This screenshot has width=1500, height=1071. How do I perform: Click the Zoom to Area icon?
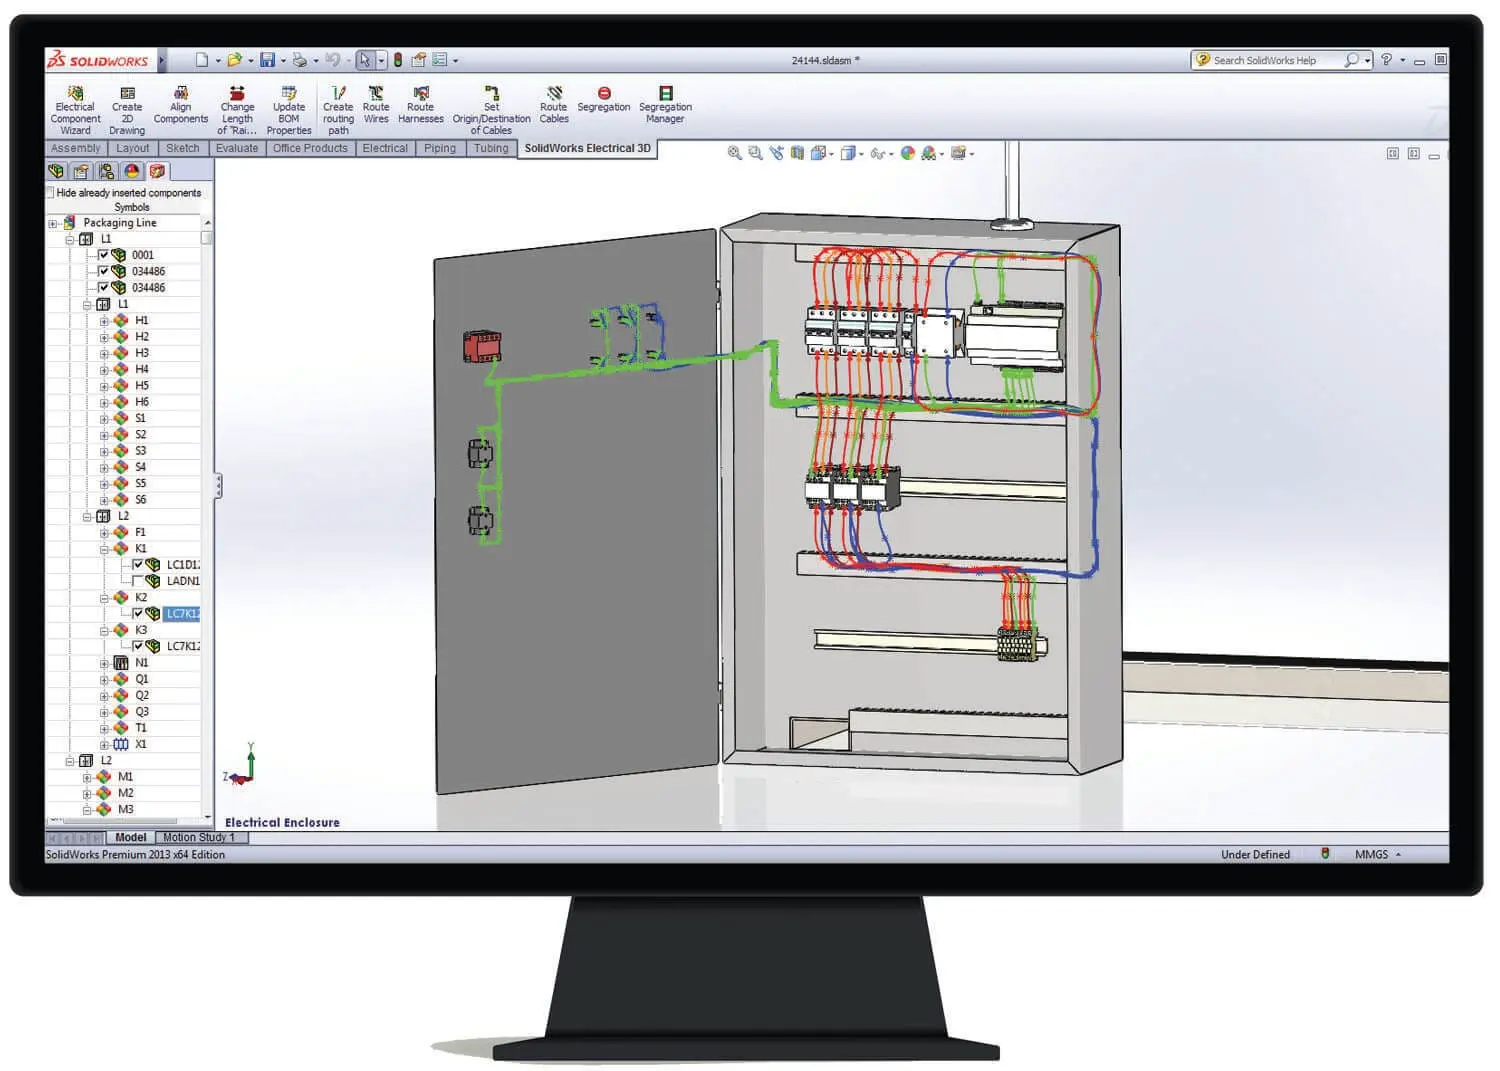point(755,153)
